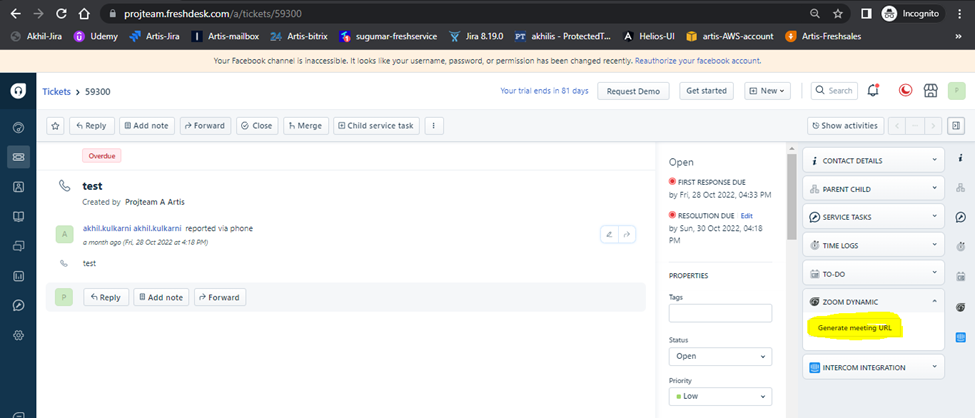Select the parent child icon in right strip
Screen dimensions: 975x418
(961, 188)
